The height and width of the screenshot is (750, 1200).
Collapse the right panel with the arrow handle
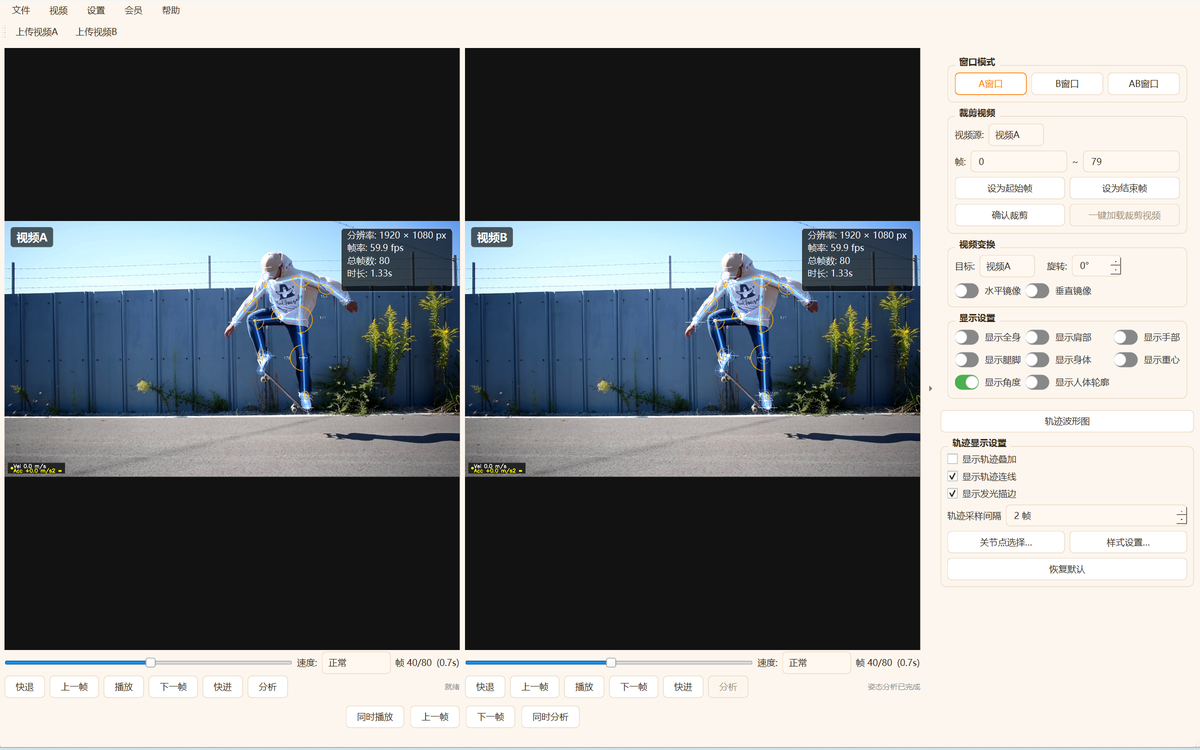point(931,388)
